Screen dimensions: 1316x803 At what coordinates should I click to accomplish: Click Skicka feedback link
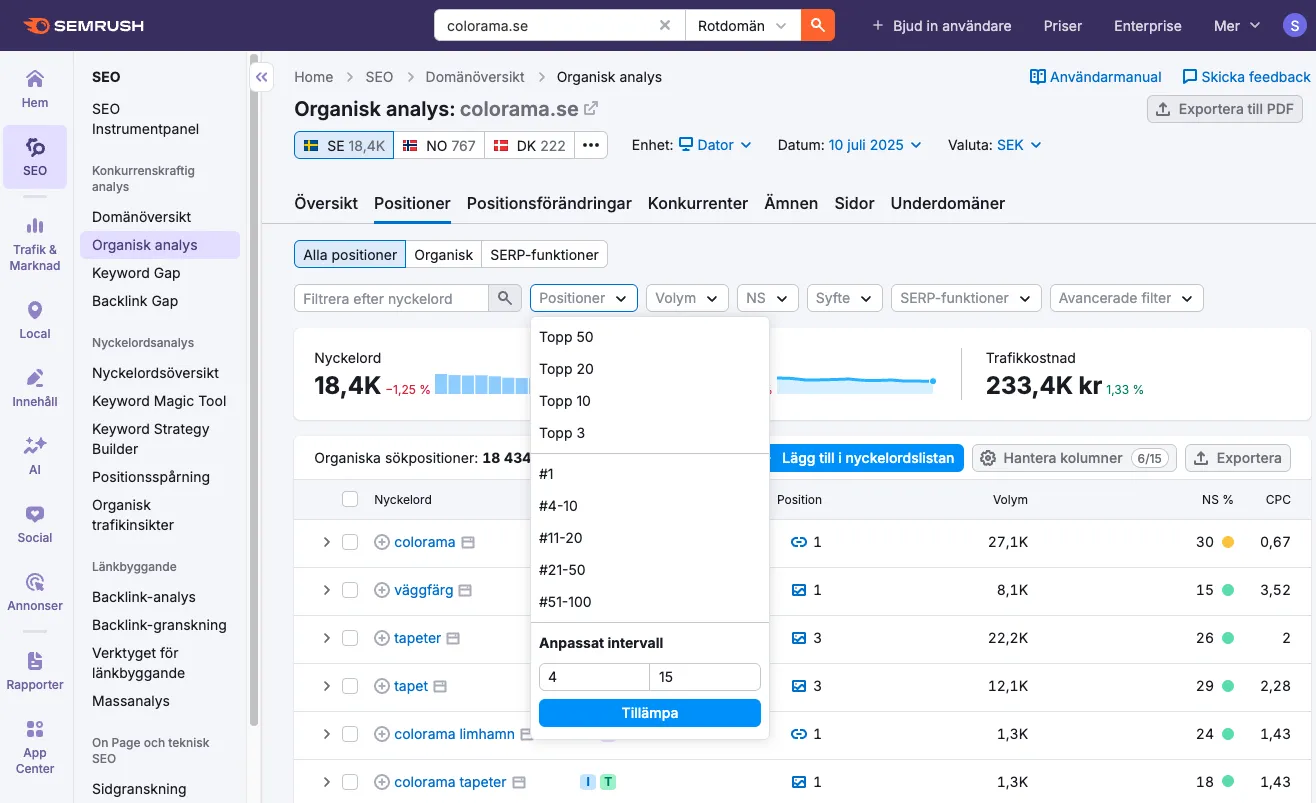[x=1246, y=77]
